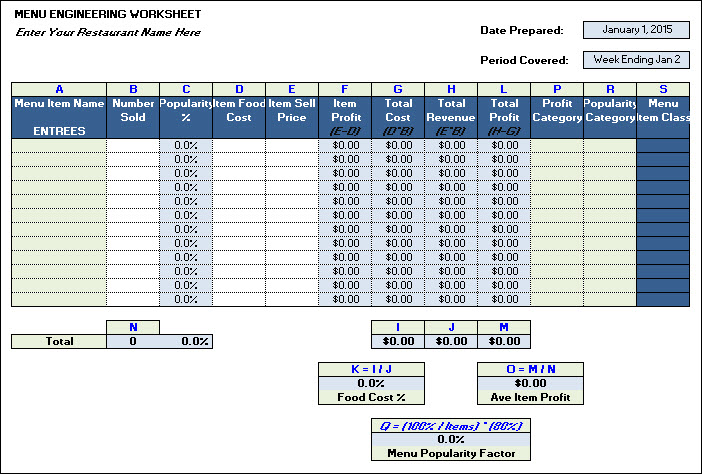Click the MENU ENGINEERING WORKSHEET title
The width and height of the screenshot is (702, 474).
108,14
